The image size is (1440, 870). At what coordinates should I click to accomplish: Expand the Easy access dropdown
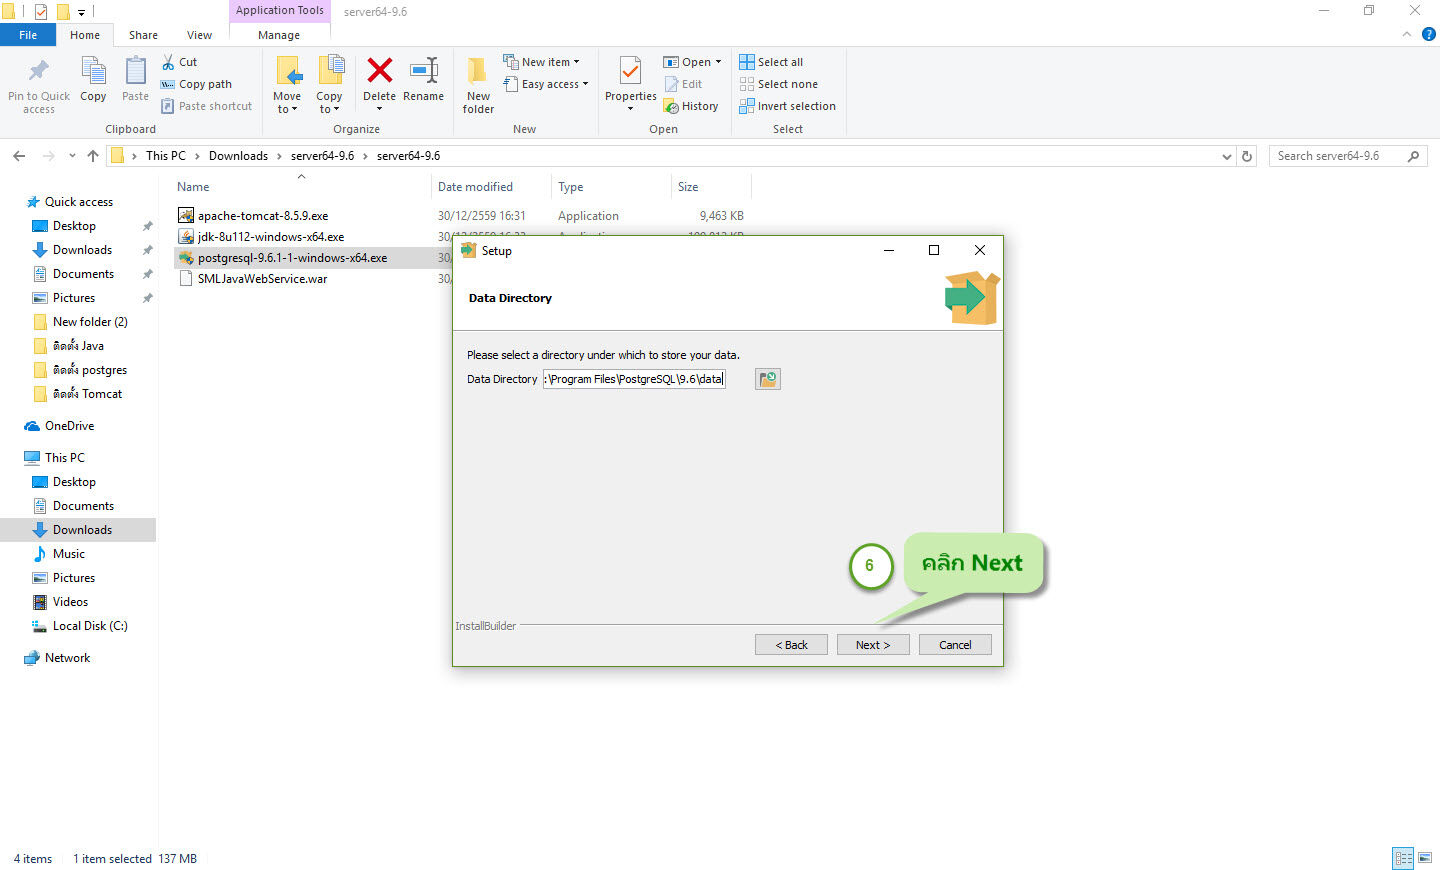546,83
